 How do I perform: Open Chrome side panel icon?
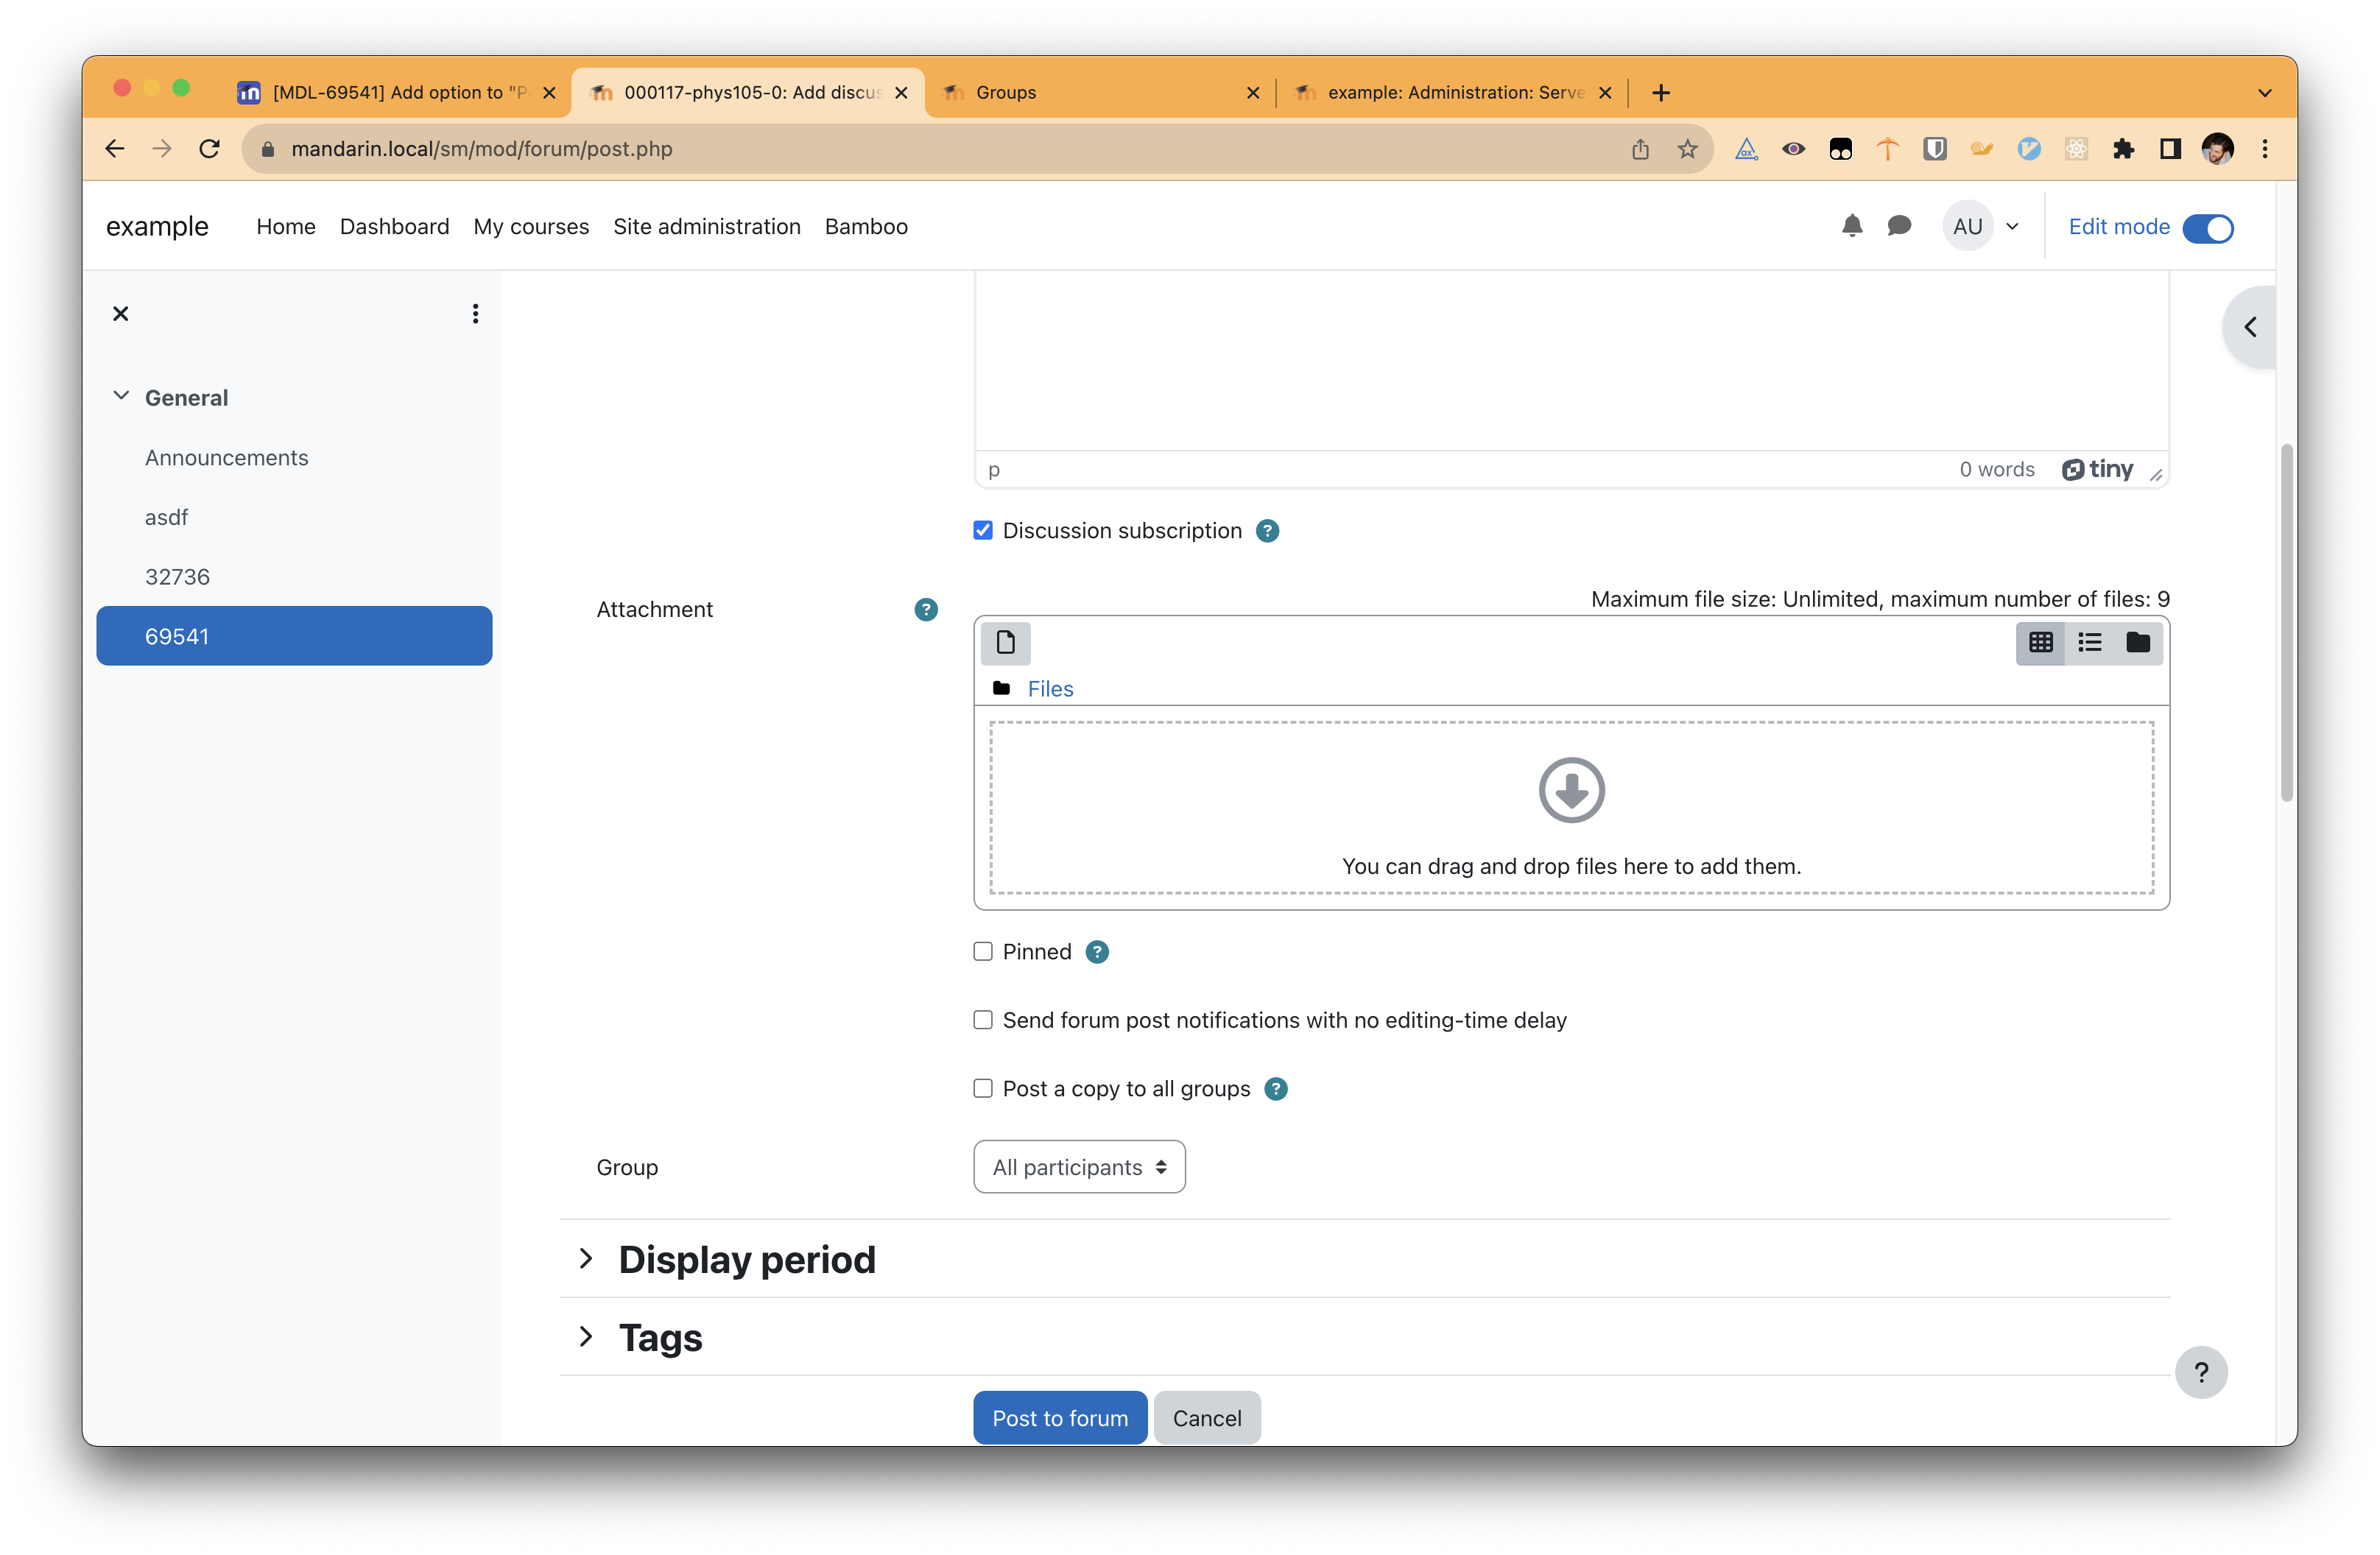[2170, 149]
